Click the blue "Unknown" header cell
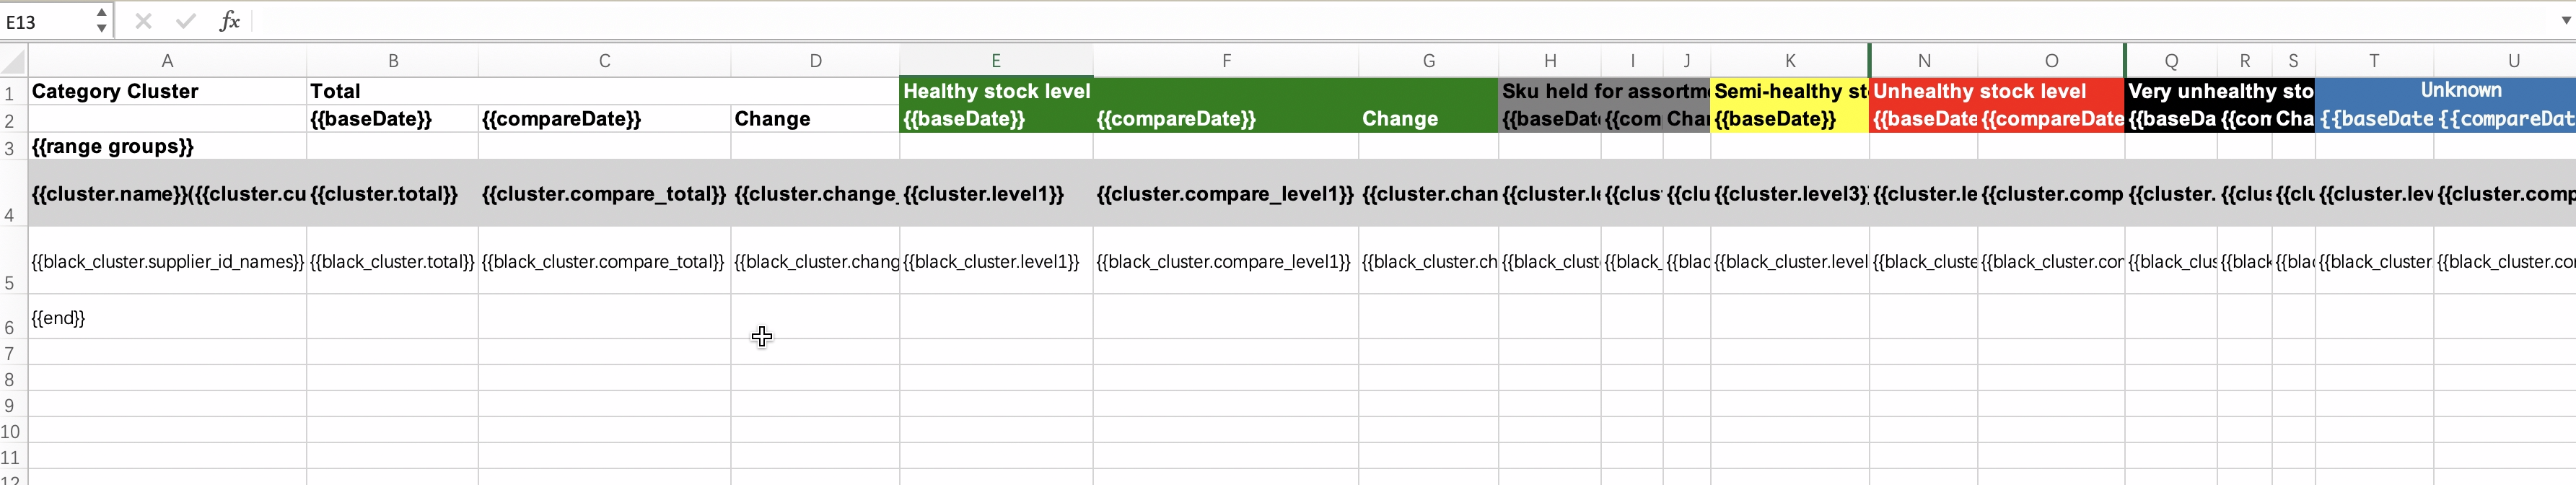The image size is (2576, 485). coord(2460,90)
